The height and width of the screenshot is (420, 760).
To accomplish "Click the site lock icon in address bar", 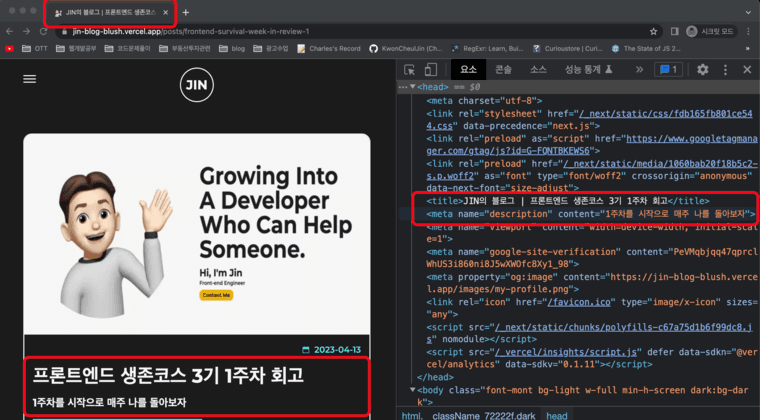I will click(64, 31).
